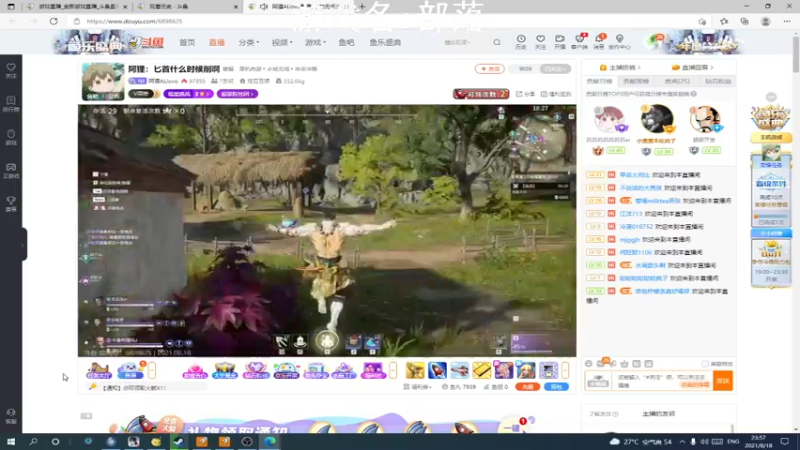The image size is (800, 450).
Task: Open the 历史 history clock icon
Action: (521, 42)
